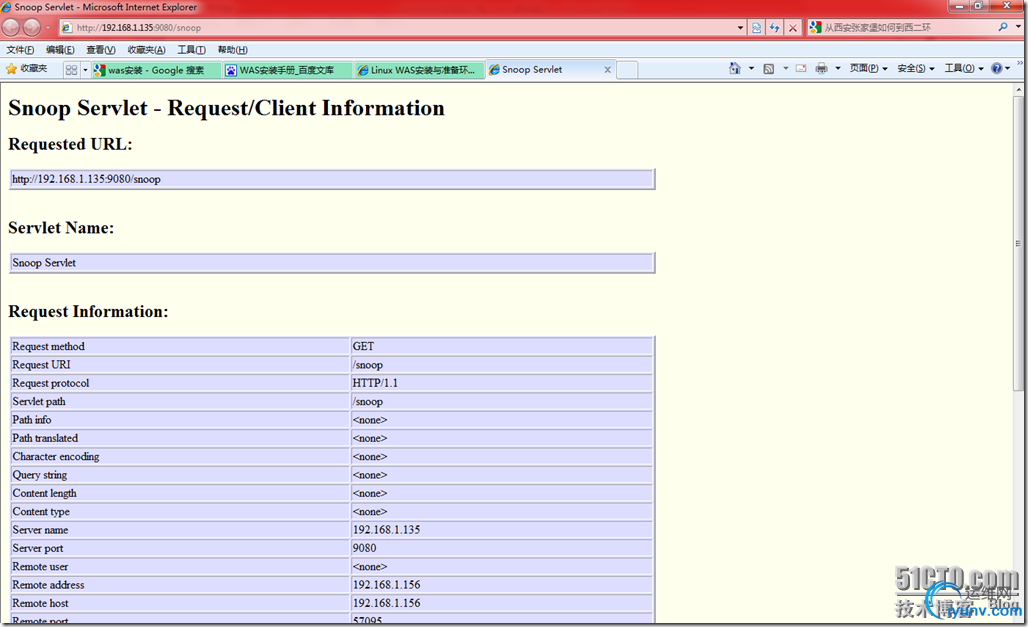Click the vertical scrollbar thumb
Image resolution: width=1028 pixels, height=627 pixels.
1018,243
